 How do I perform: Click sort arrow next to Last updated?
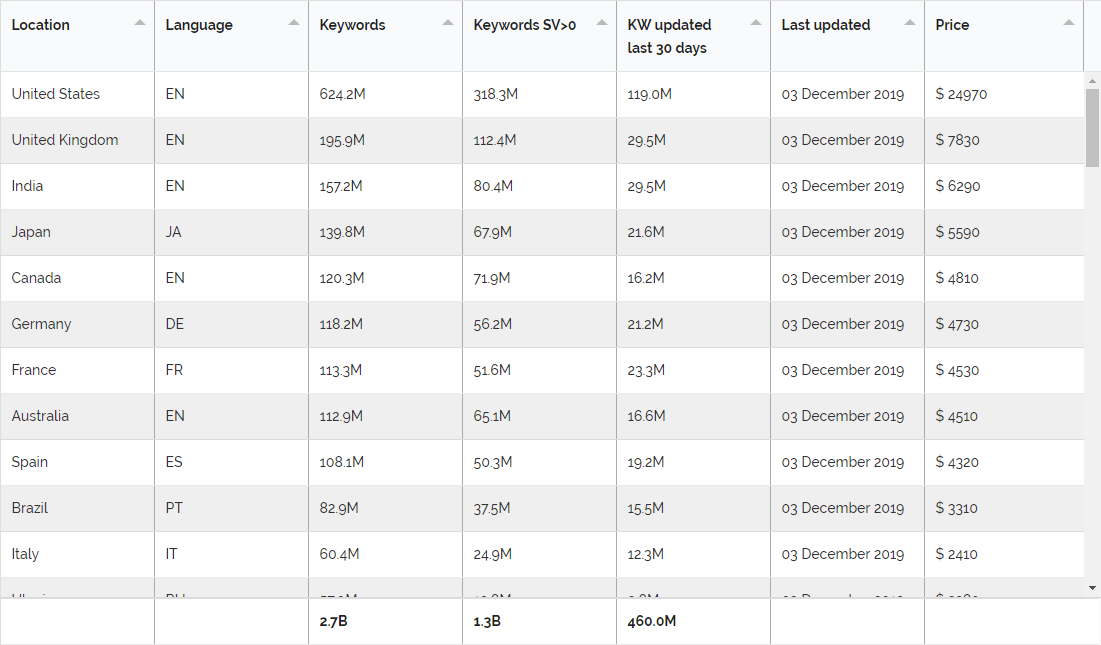(x=910, y=22)
